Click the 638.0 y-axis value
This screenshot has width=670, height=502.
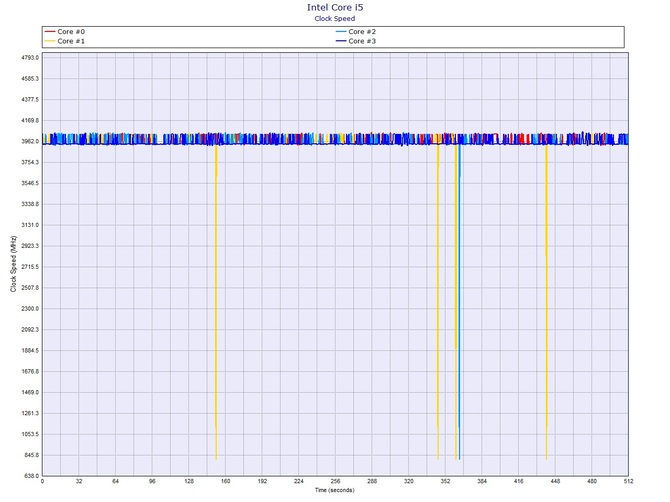point(30,476)
